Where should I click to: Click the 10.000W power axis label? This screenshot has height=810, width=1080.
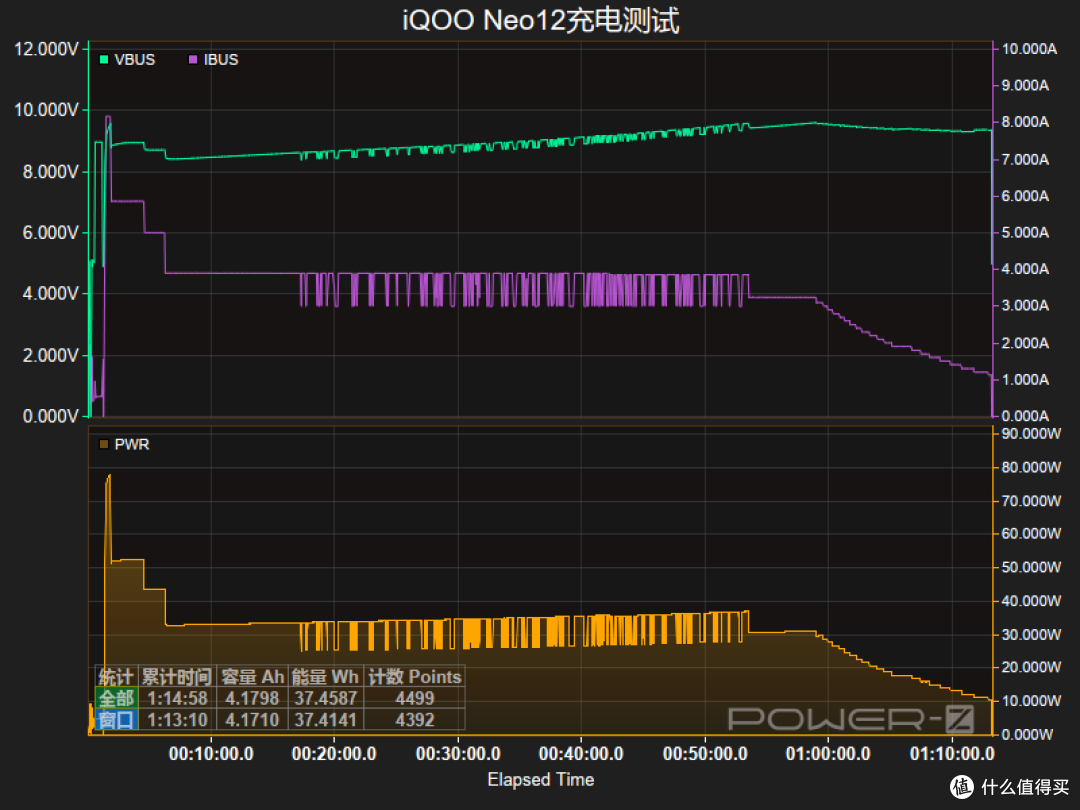coord(1031,701)
